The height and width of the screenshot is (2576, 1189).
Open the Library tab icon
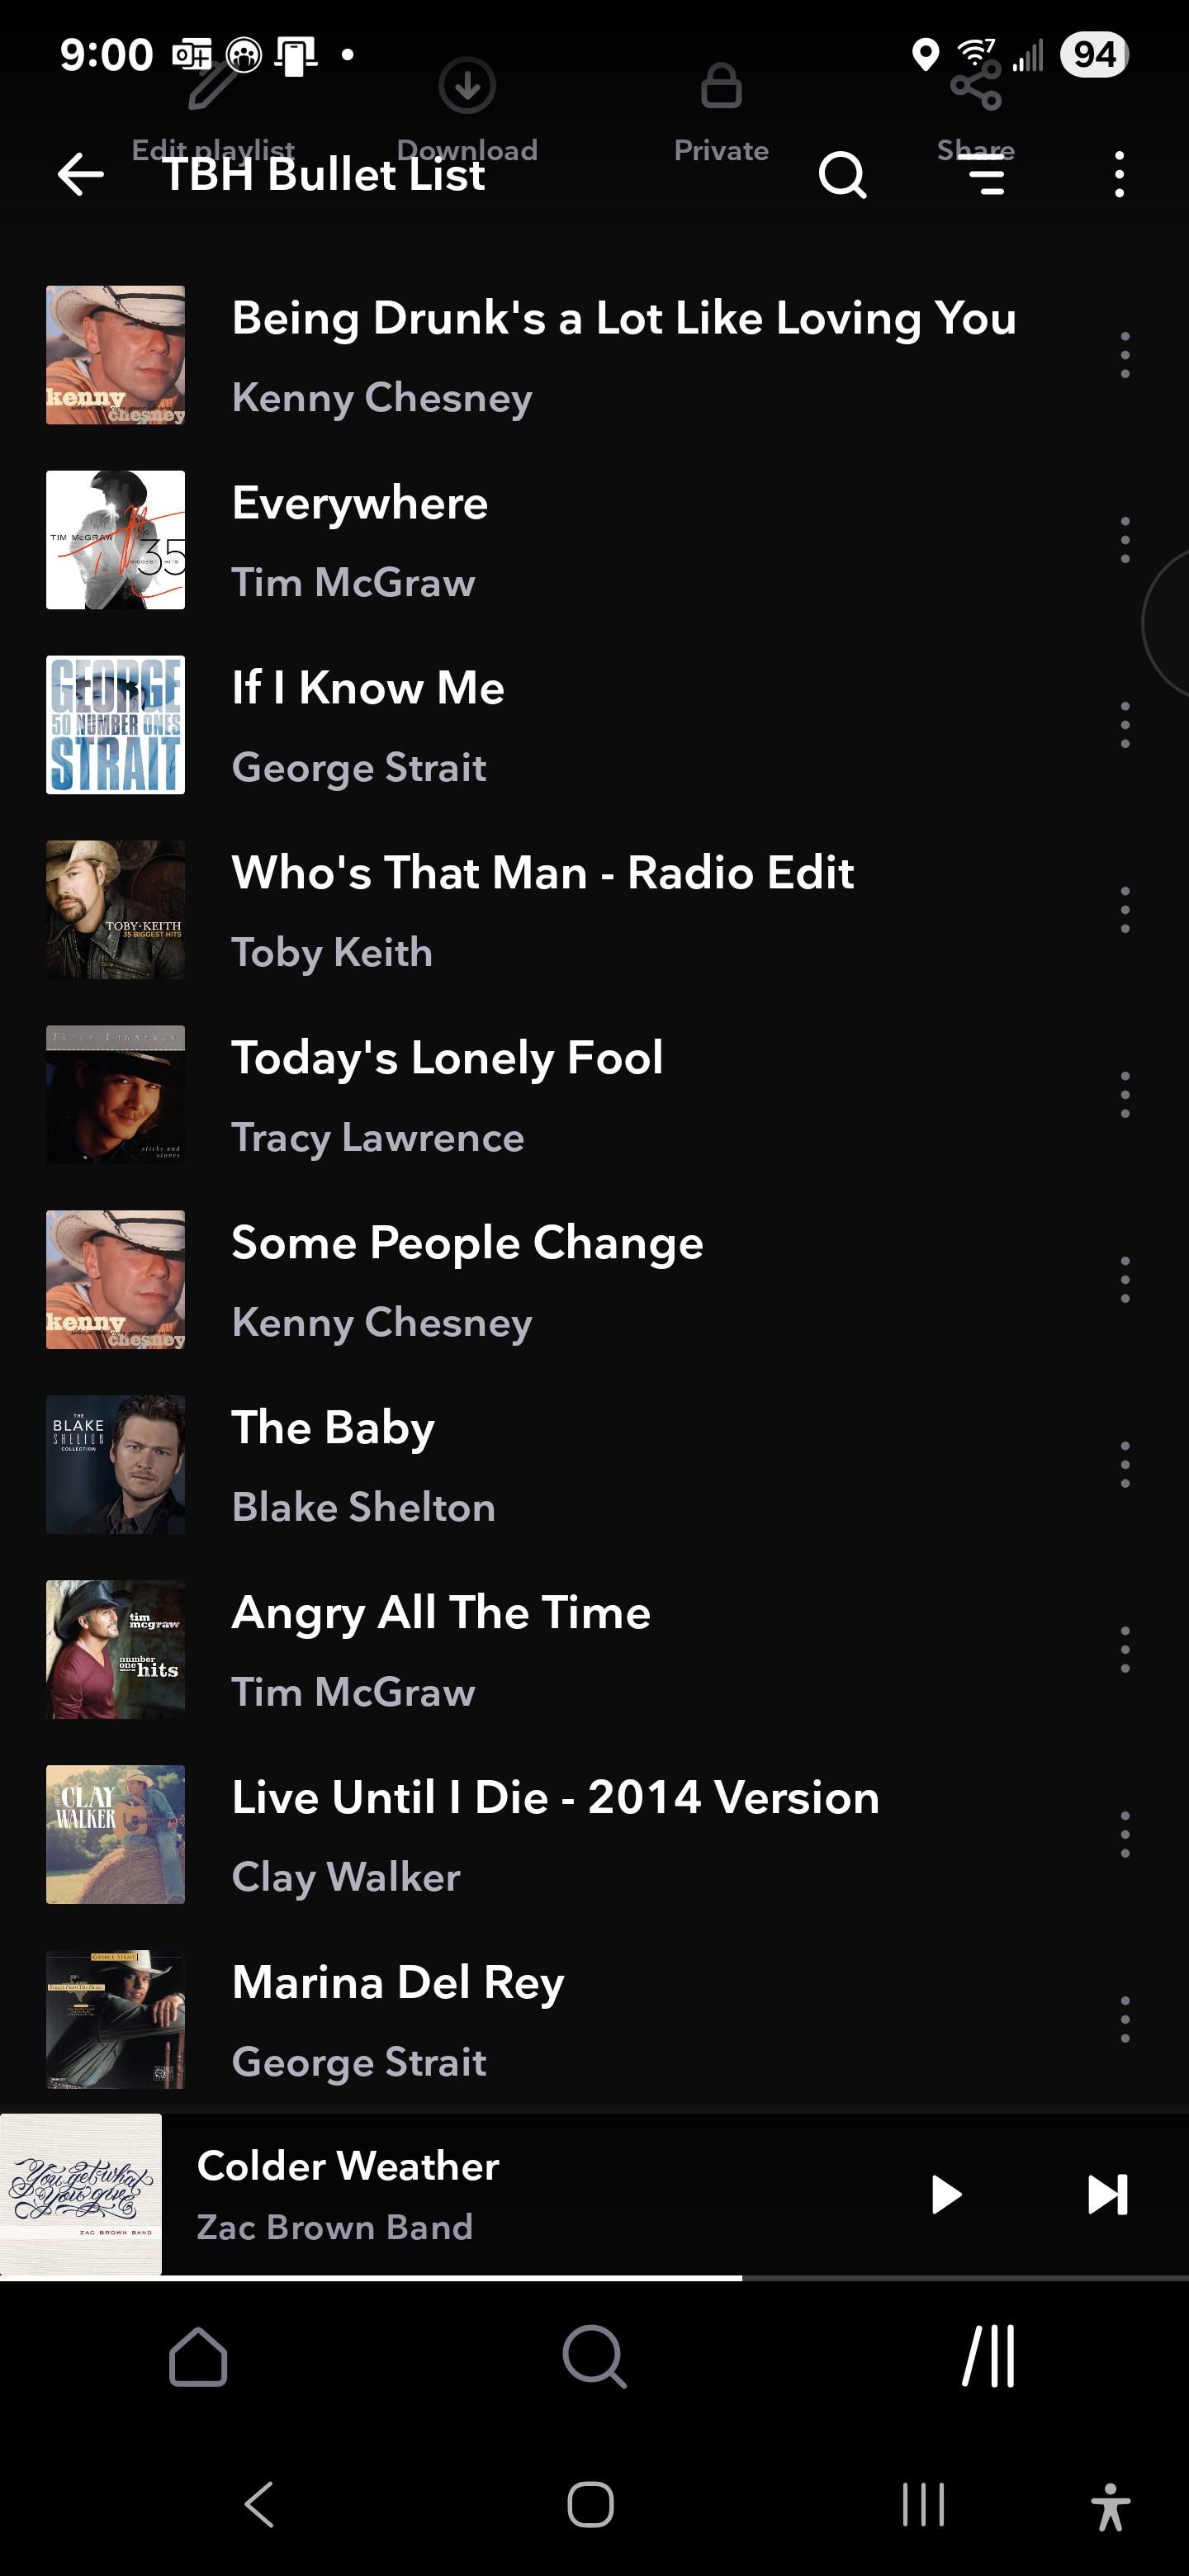pyautogui.click(x=989, y=2357)
